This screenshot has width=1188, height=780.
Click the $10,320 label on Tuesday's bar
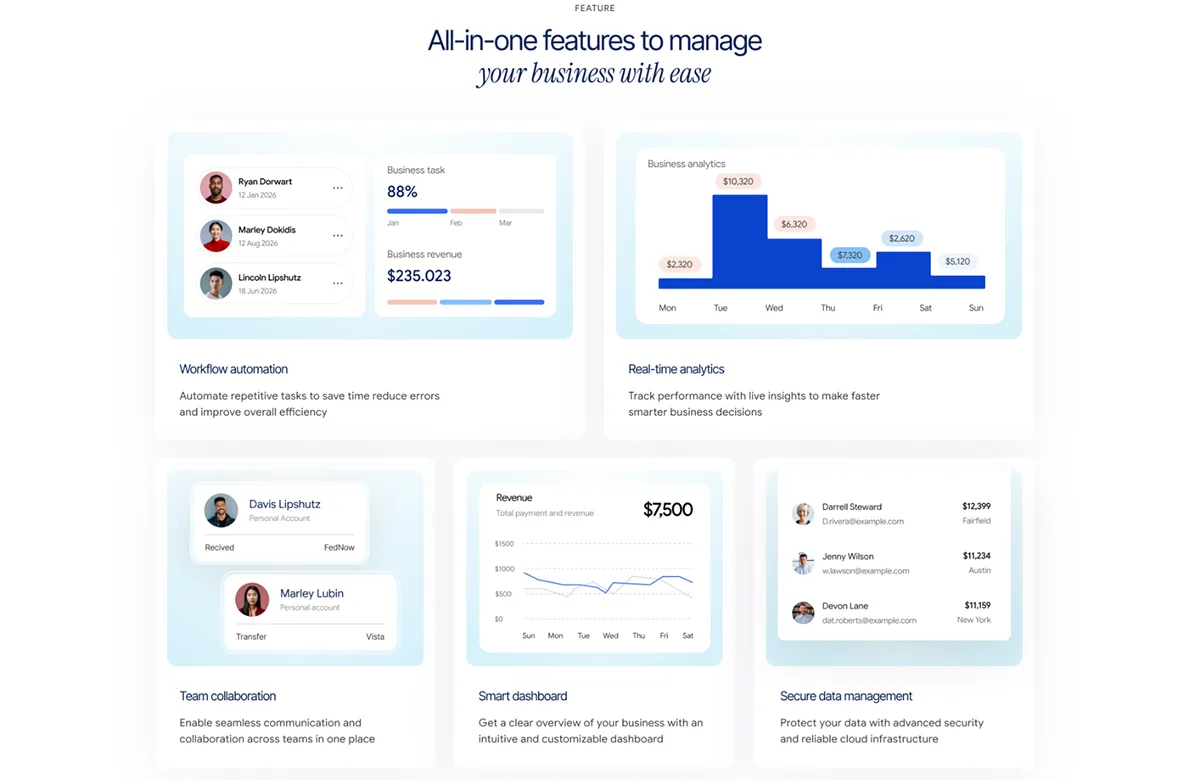pos(738,181)
